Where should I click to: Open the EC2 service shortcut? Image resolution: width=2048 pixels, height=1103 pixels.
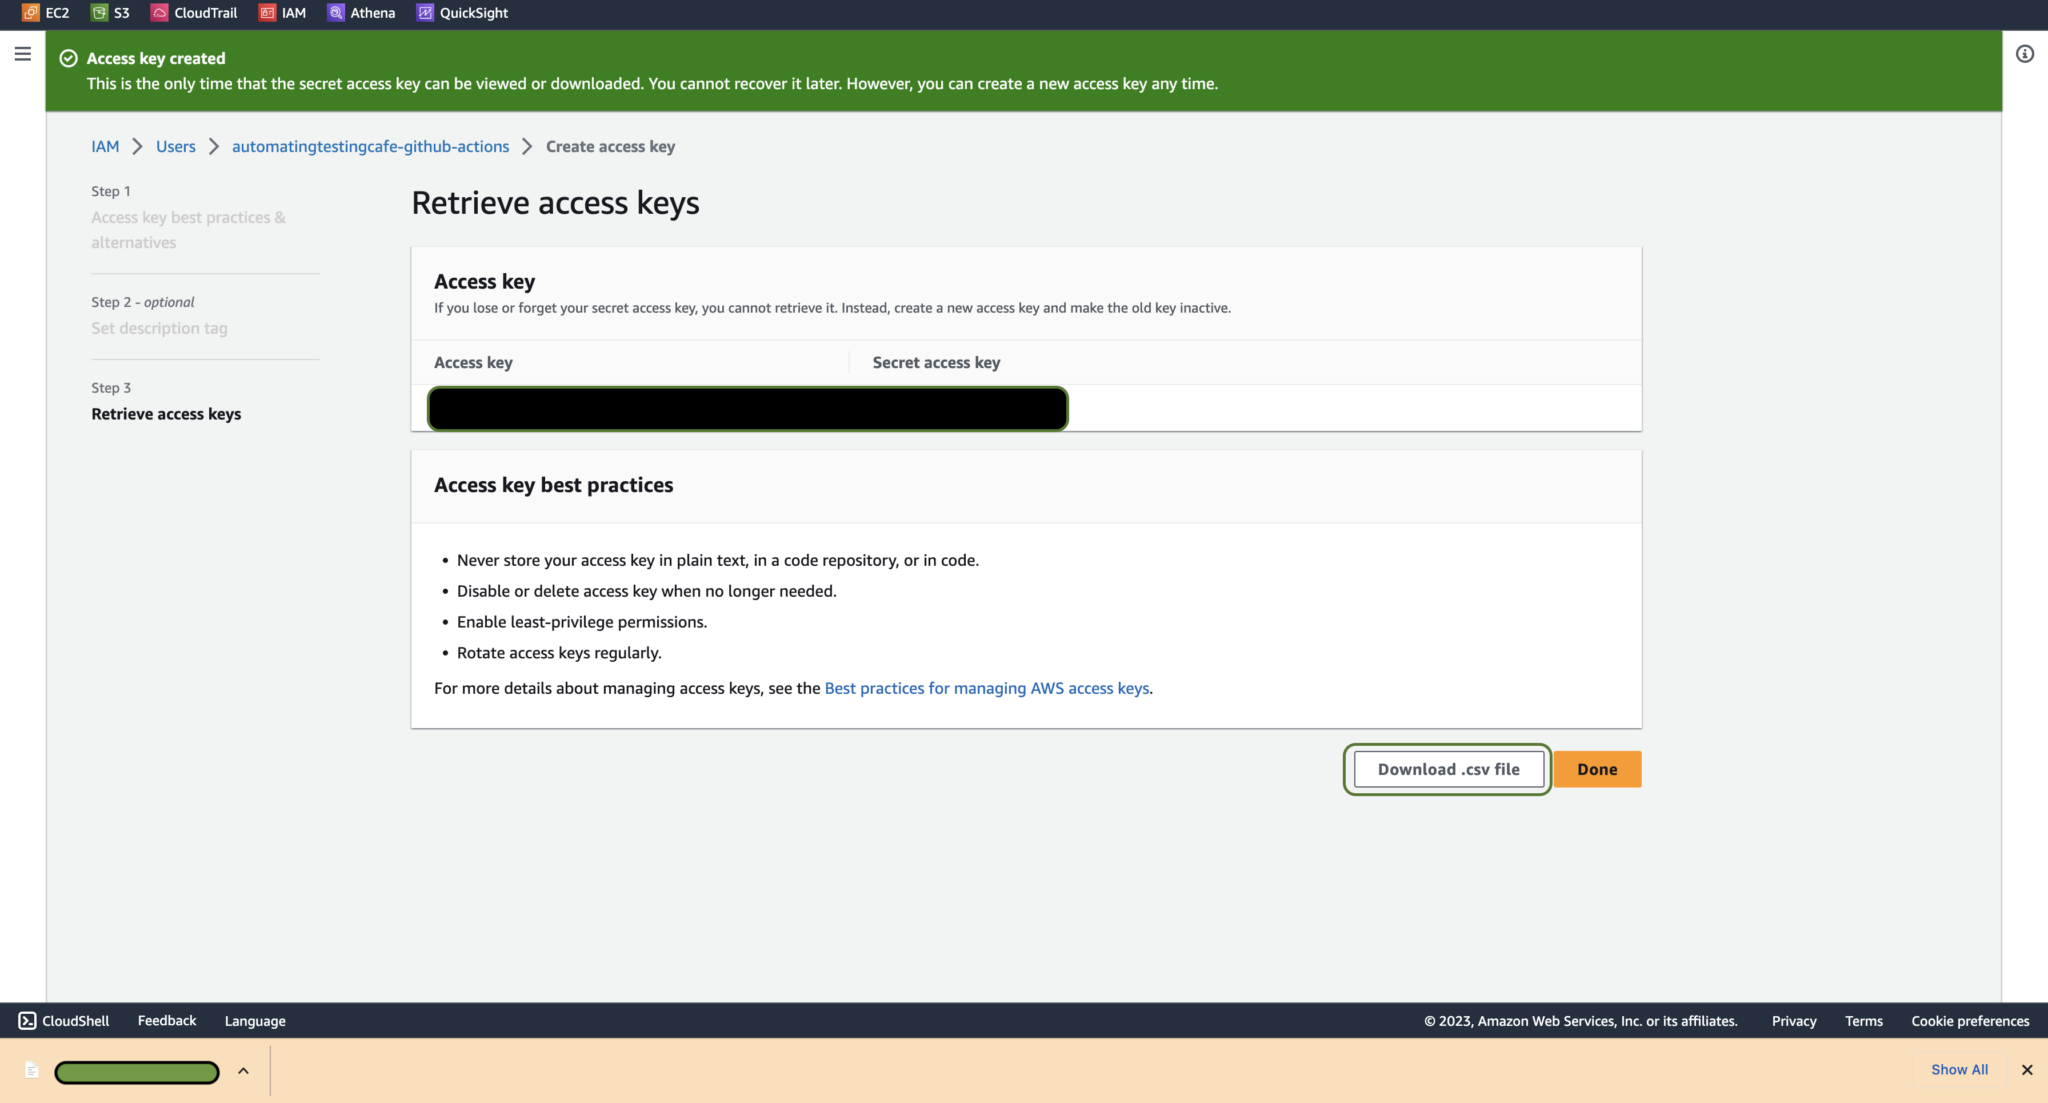point(45,13)
